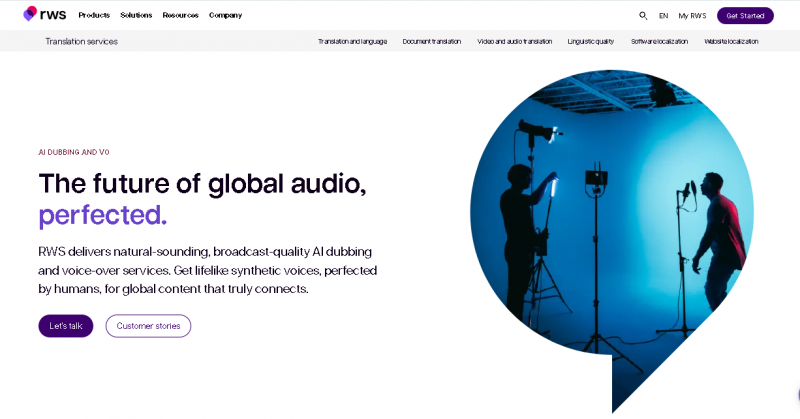This screenshot has height=419, width=800.
Task: Go to Software localization
Action: 661,42
